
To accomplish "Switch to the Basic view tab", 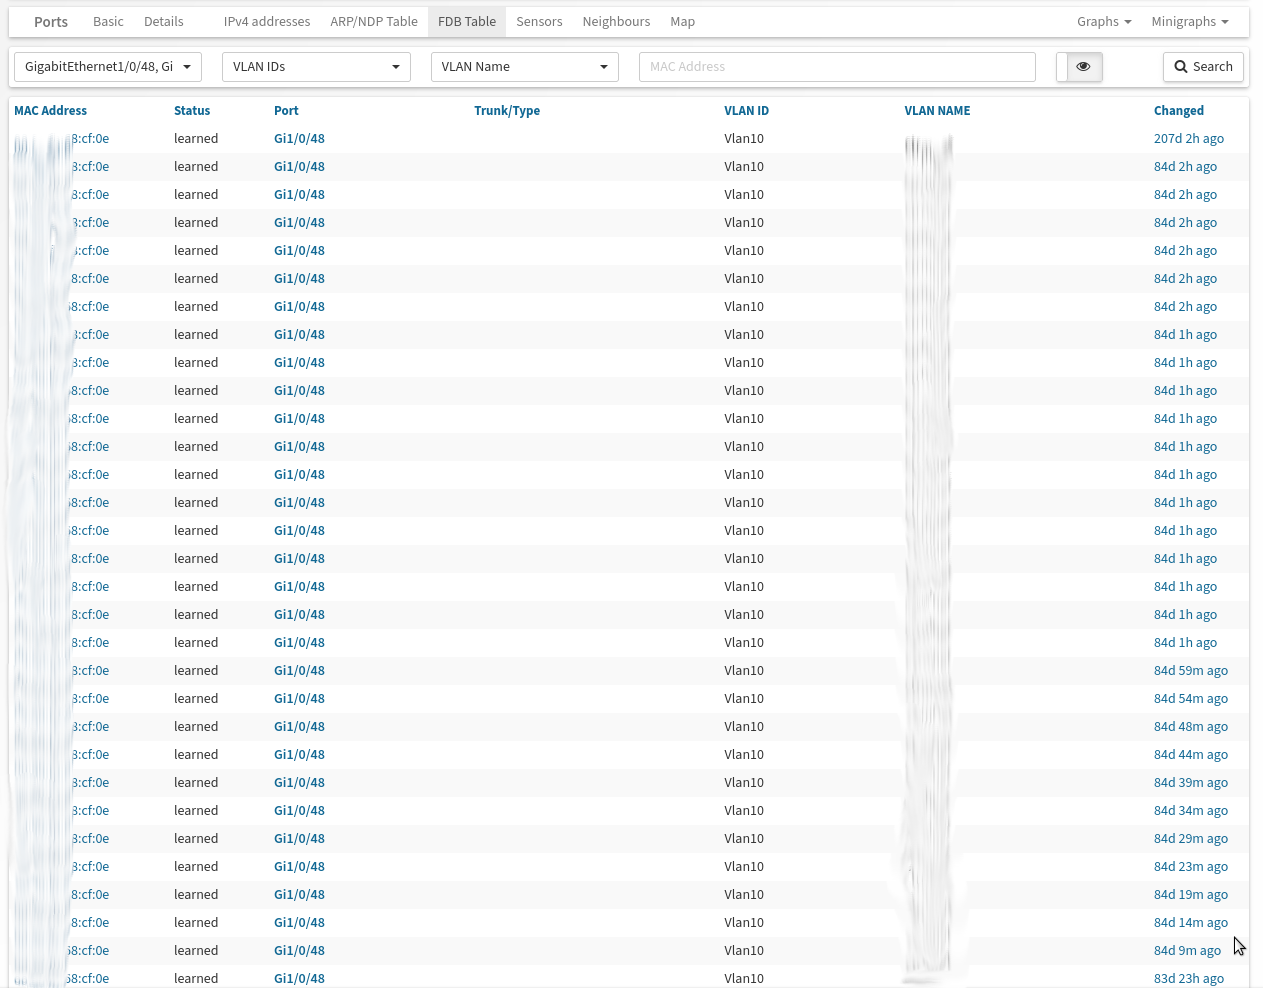I will (x=108, y=22).
